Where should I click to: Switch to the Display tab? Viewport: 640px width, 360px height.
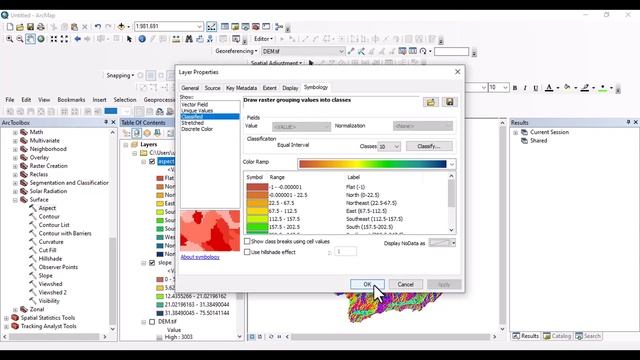tap(290, 88)
